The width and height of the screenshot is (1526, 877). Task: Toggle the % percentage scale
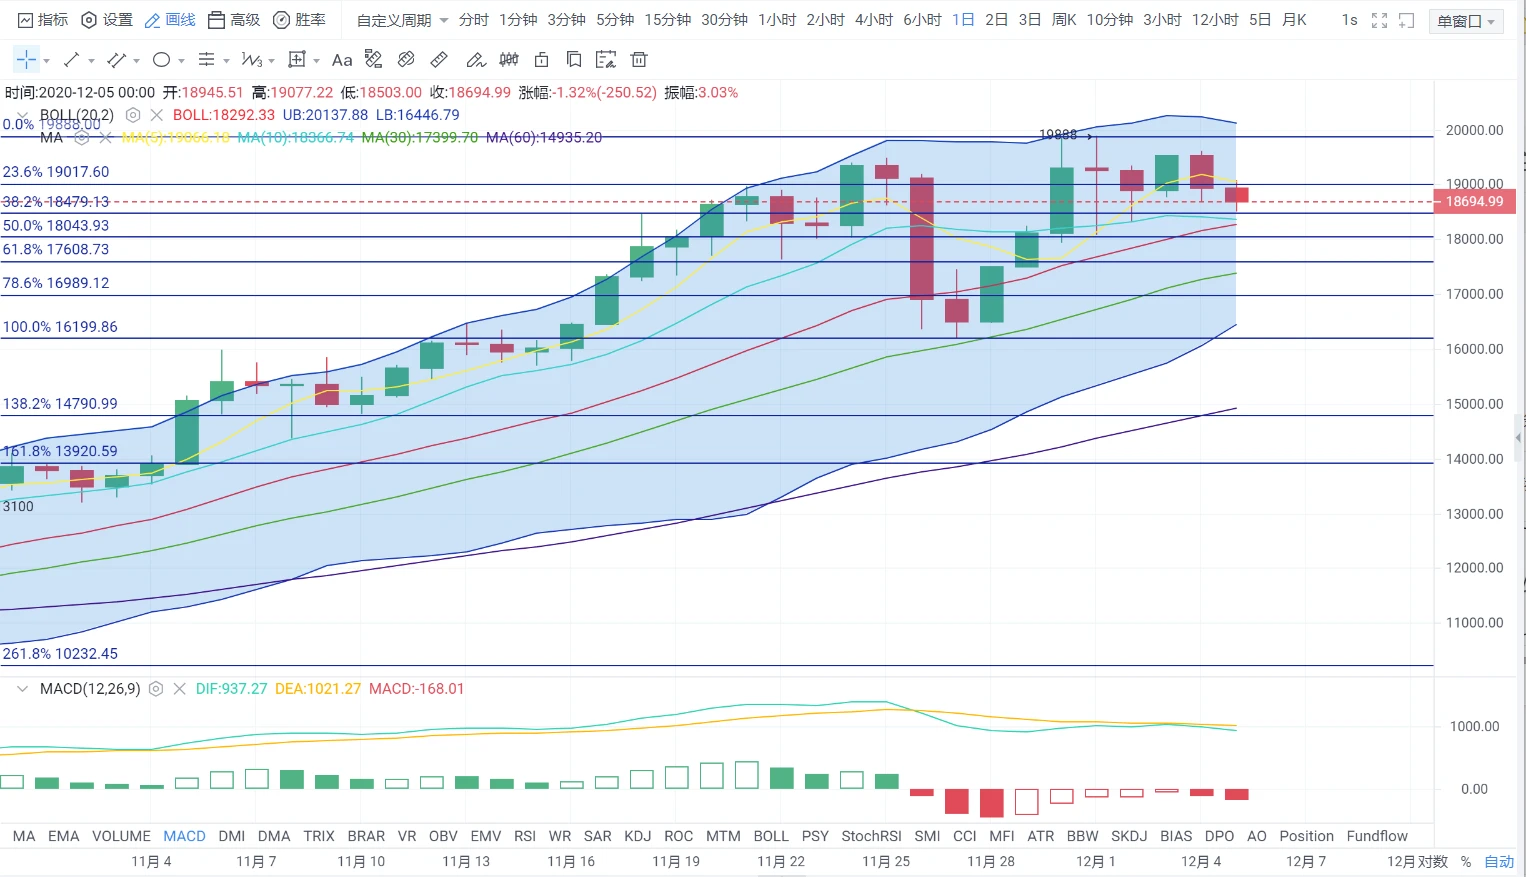[1466, 861]
